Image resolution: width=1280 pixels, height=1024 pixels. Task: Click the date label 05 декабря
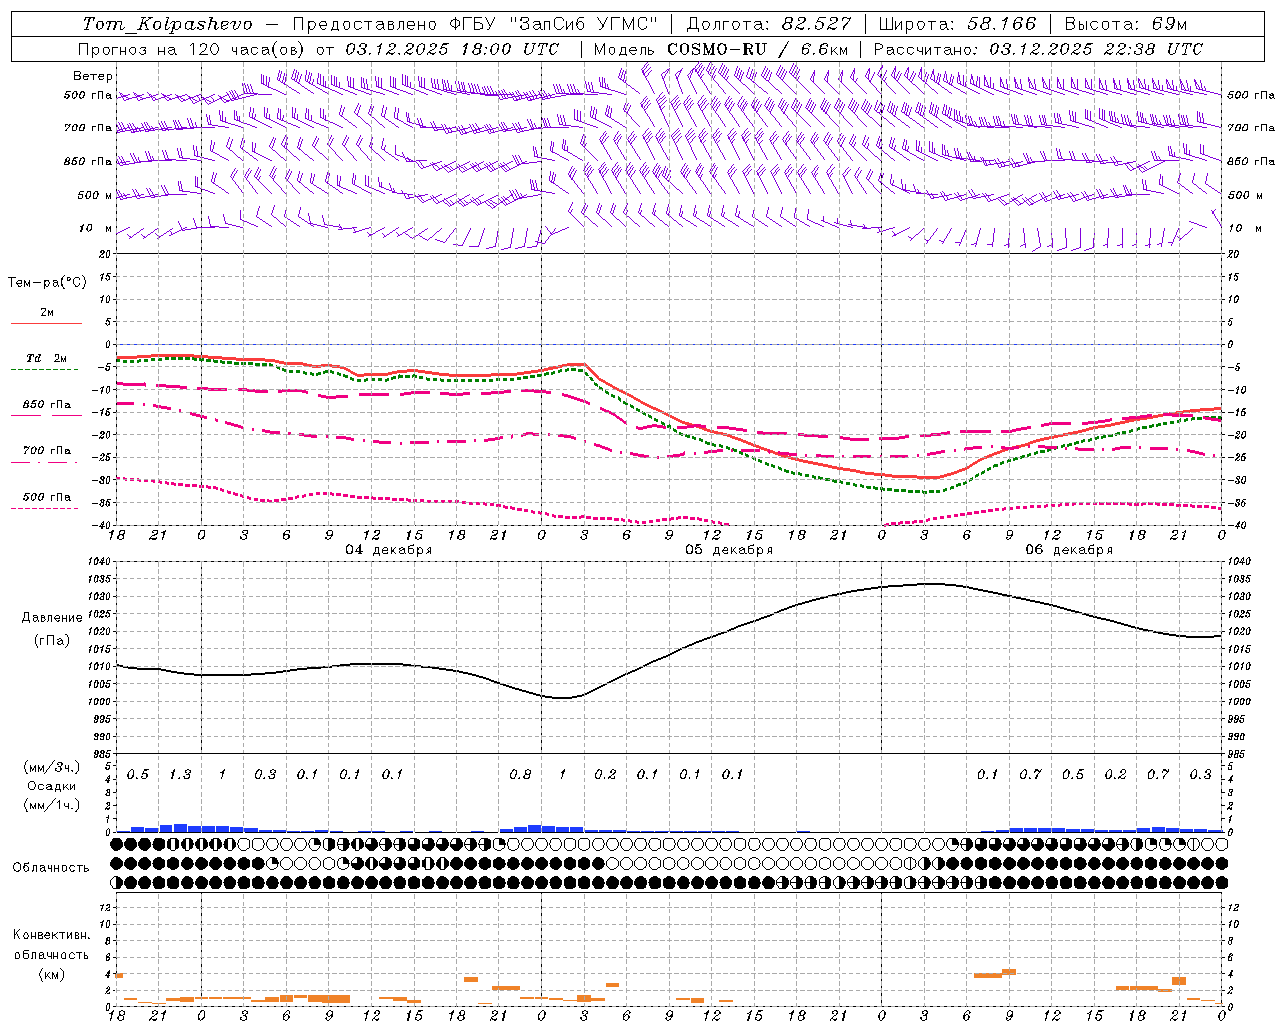(728, 550)
